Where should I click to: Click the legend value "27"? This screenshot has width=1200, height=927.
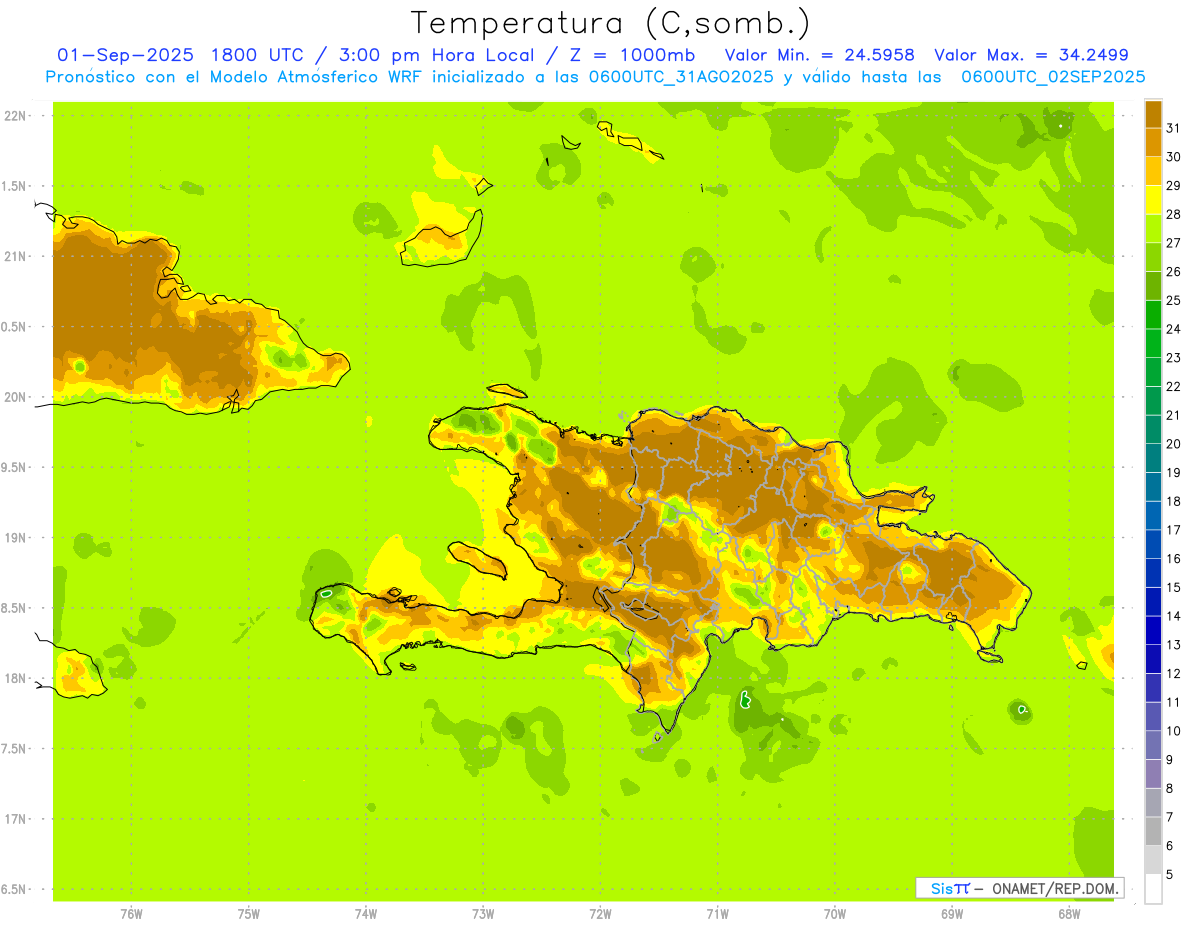point(1173,243)
